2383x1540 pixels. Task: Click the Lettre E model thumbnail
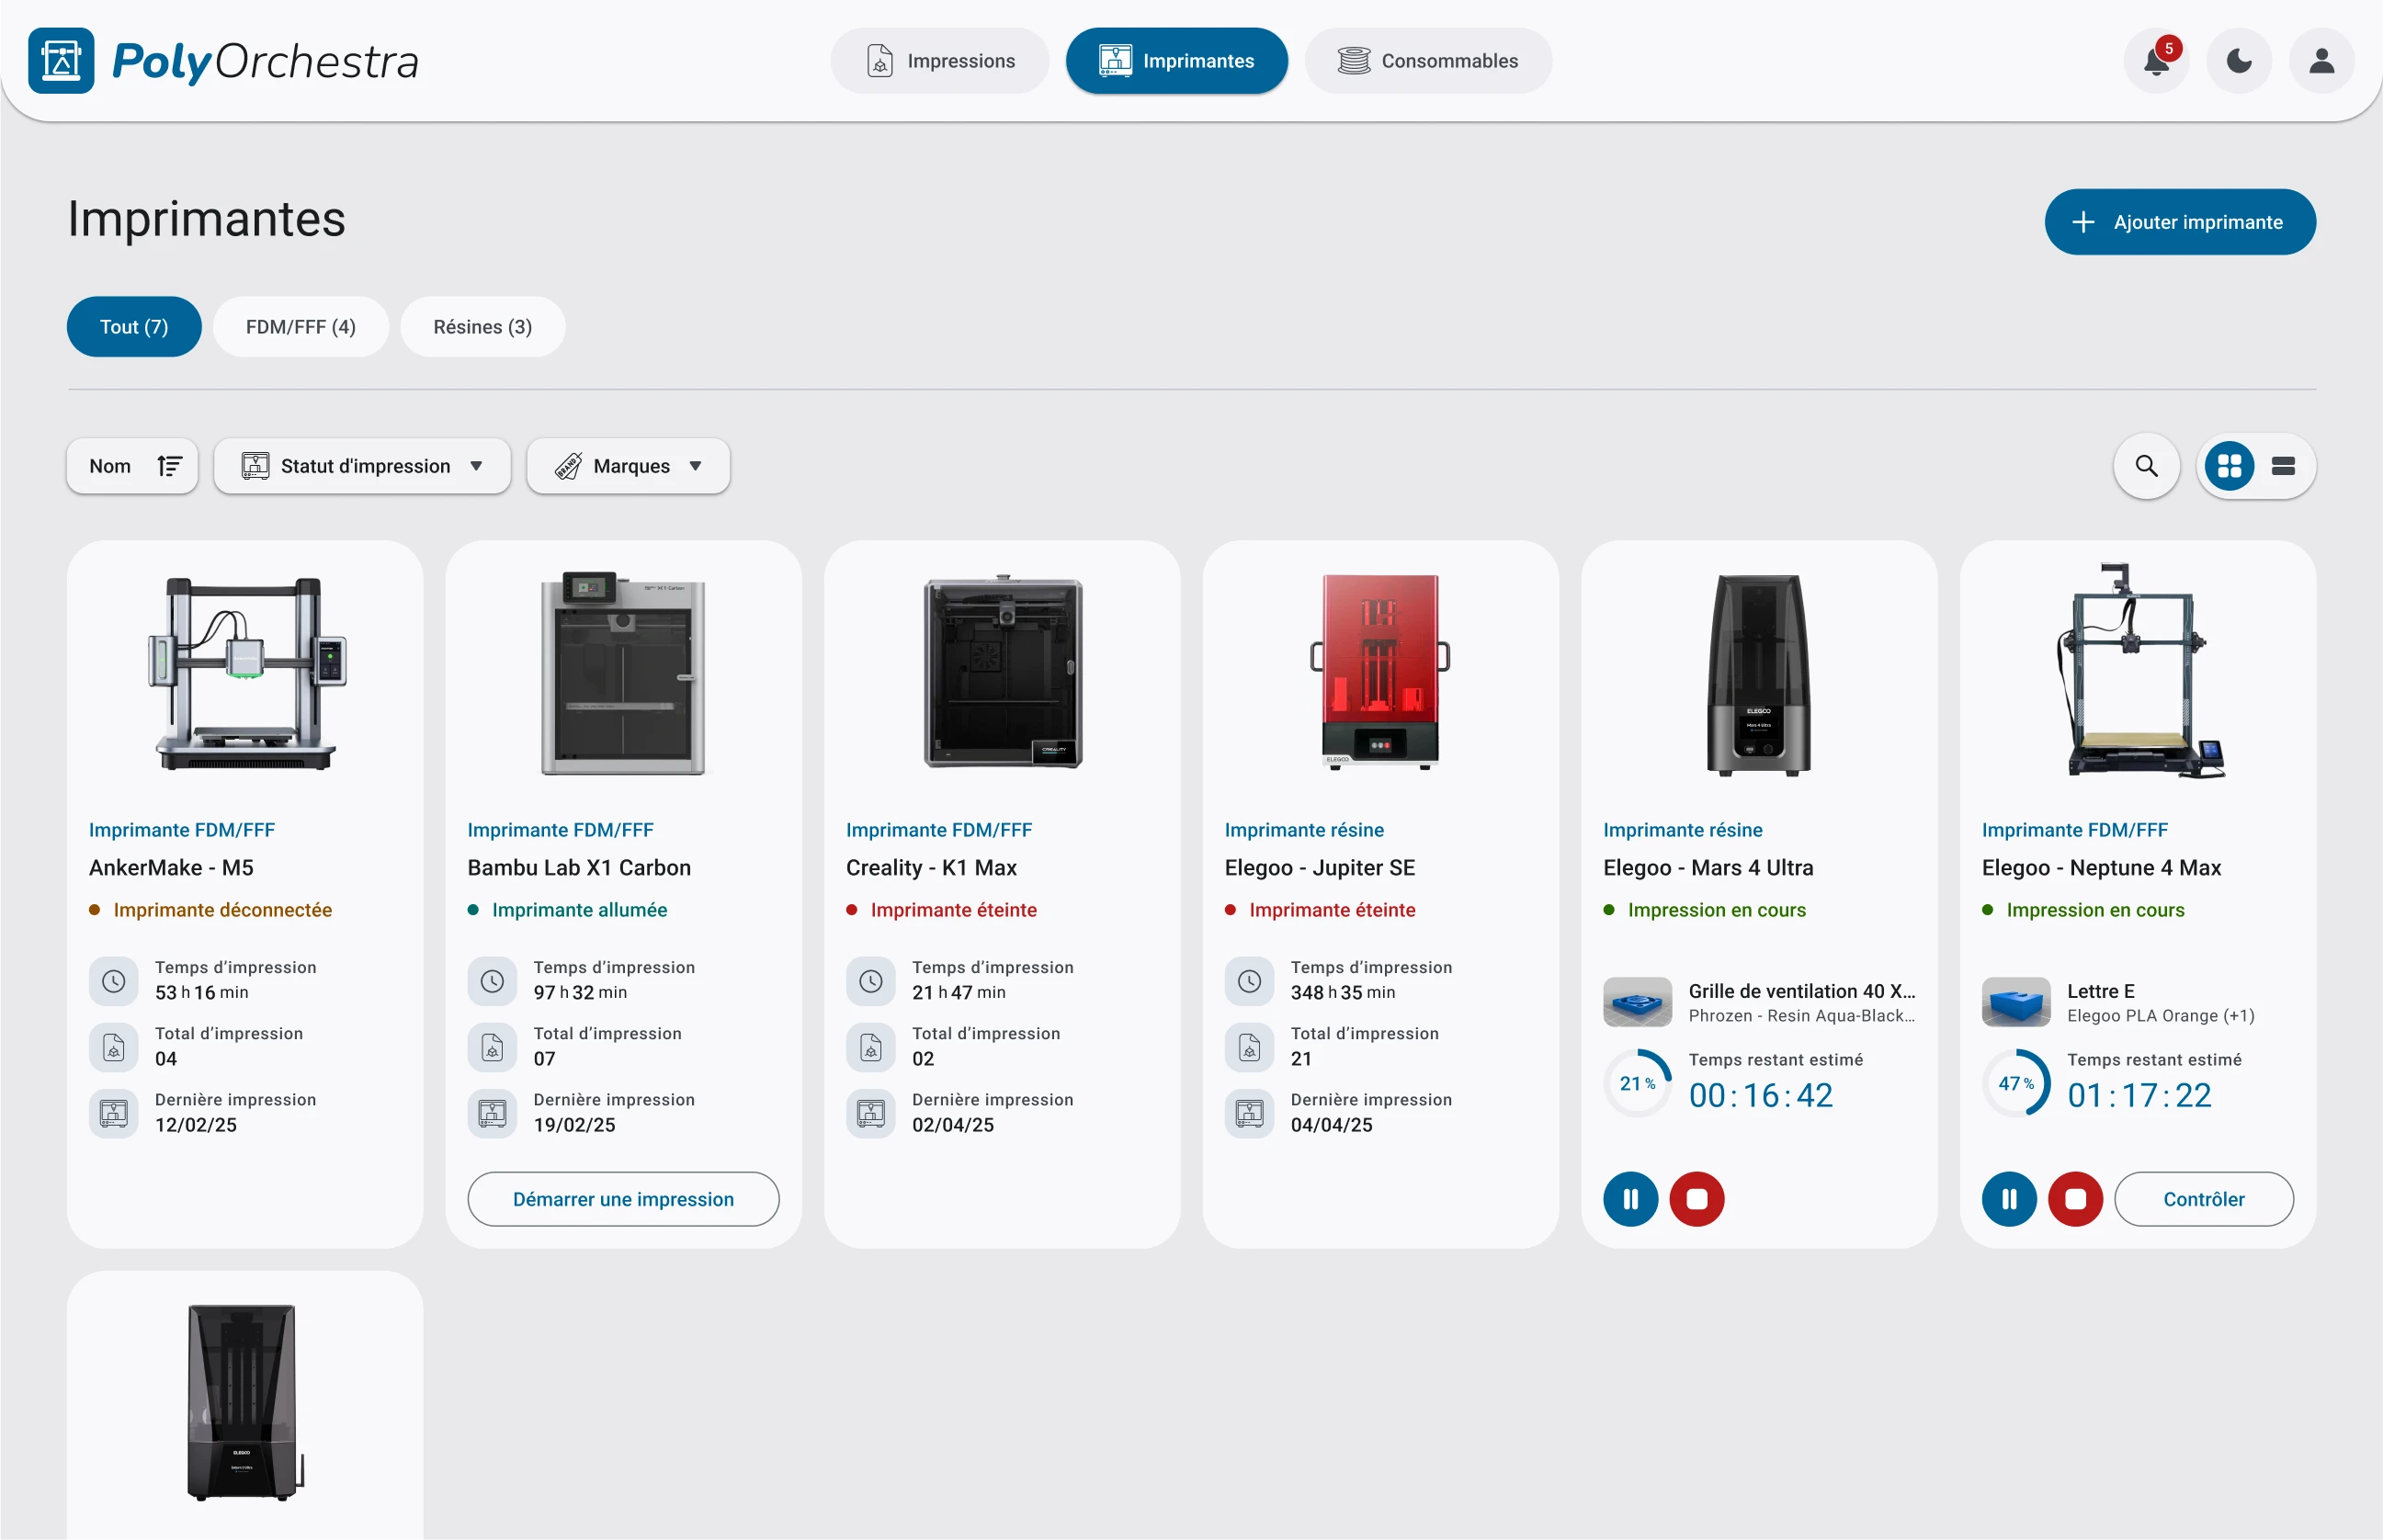click(2016, 1002)
